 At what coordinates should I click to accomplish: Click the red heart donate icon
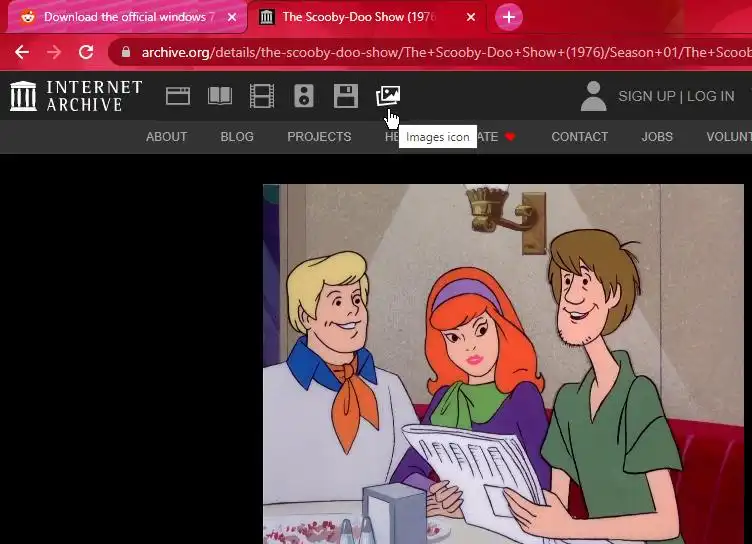(510, 137)
